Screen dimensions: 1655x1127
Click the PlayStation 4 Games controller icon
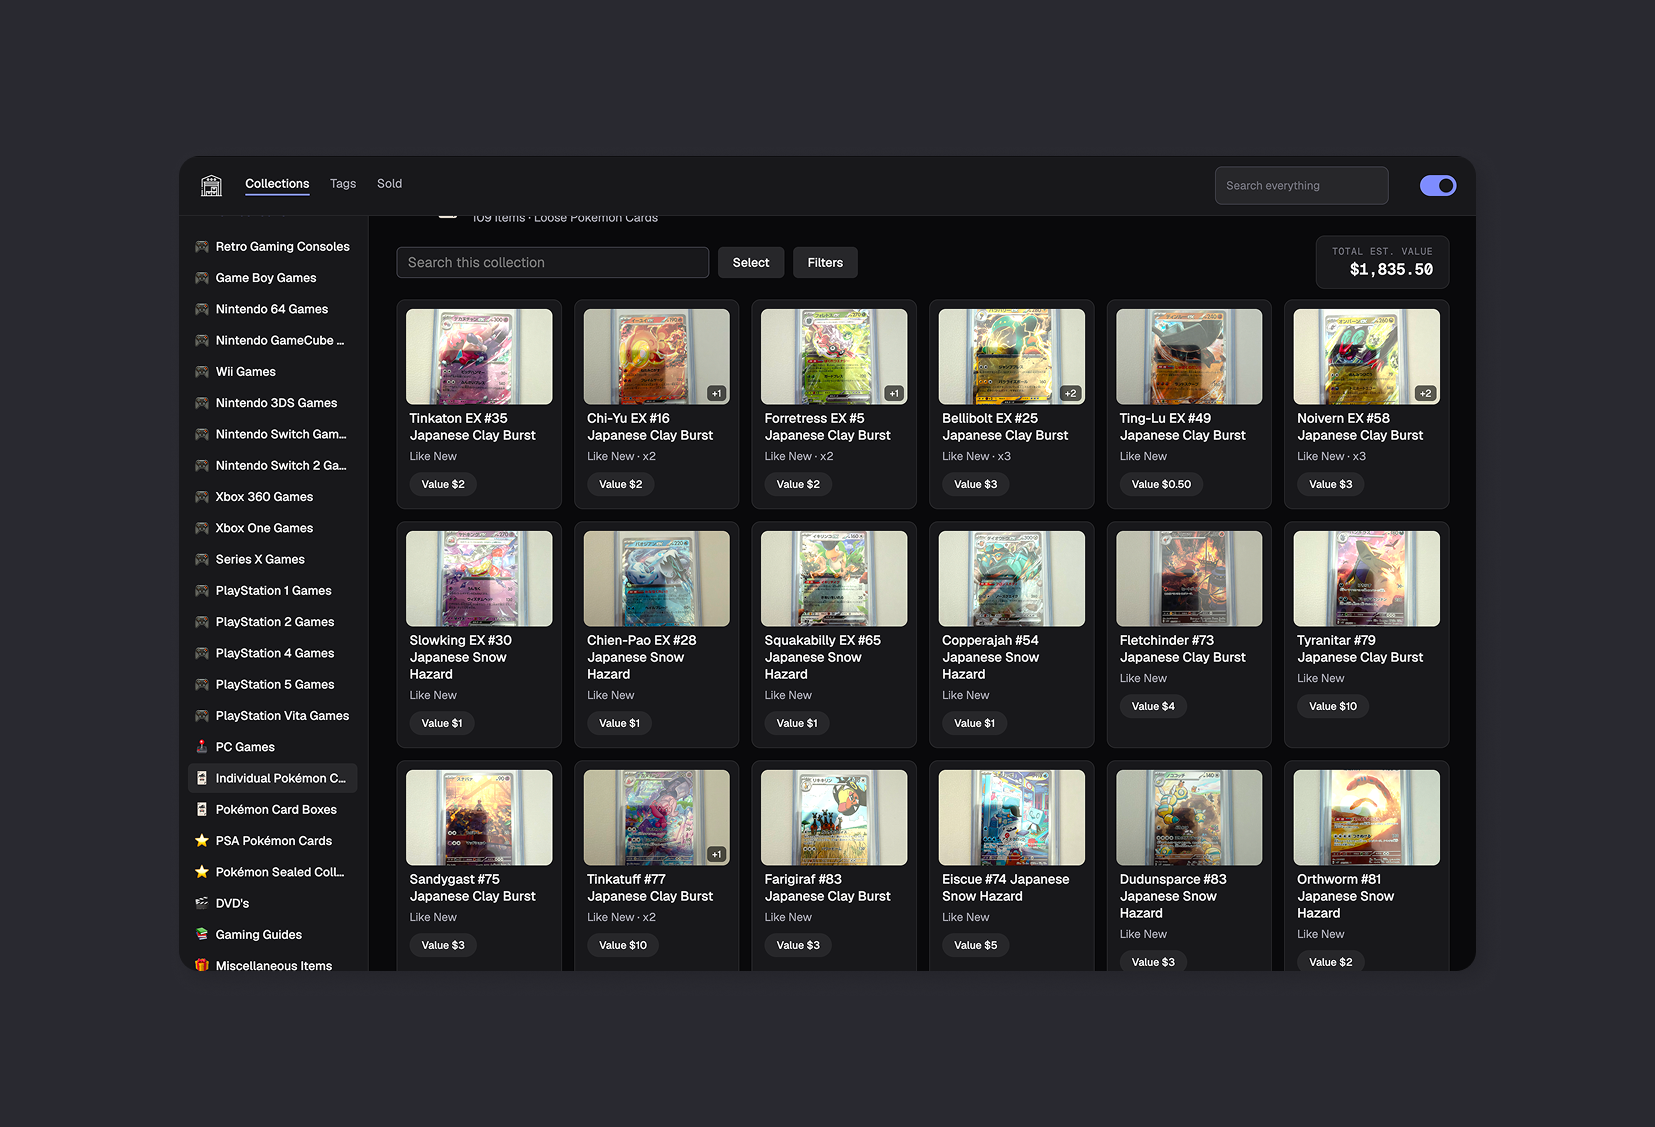point(202,653)
